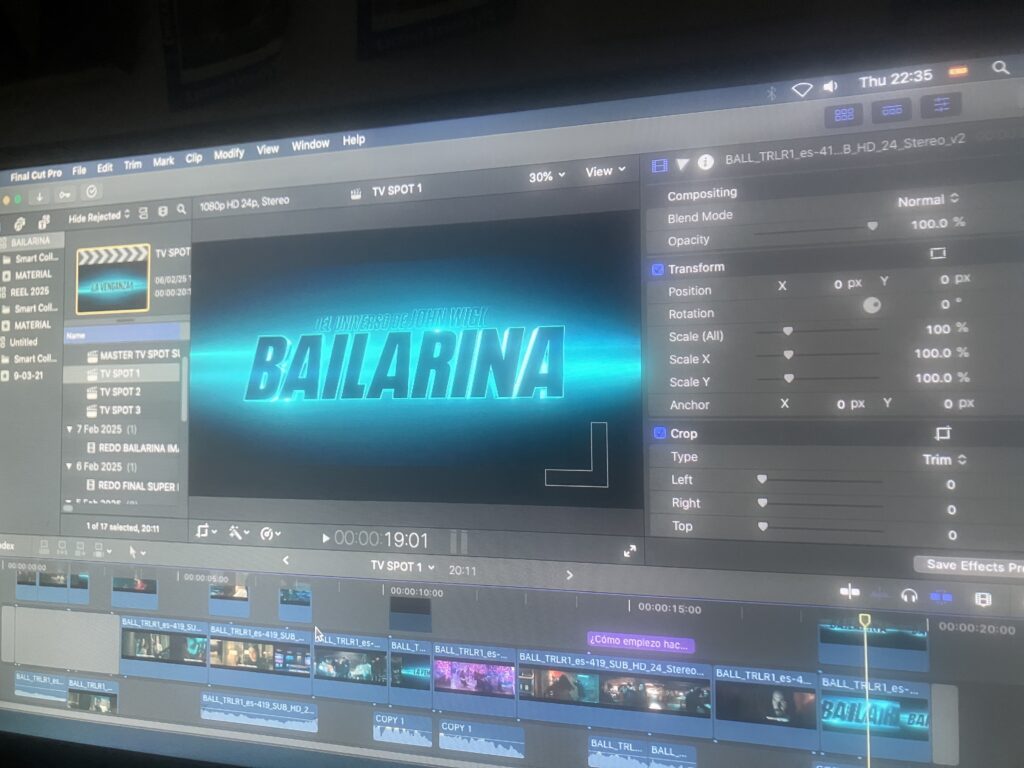Screen dimensions: 1024x768
Task: Go back in timeline history
Action: tap(285, 560)
